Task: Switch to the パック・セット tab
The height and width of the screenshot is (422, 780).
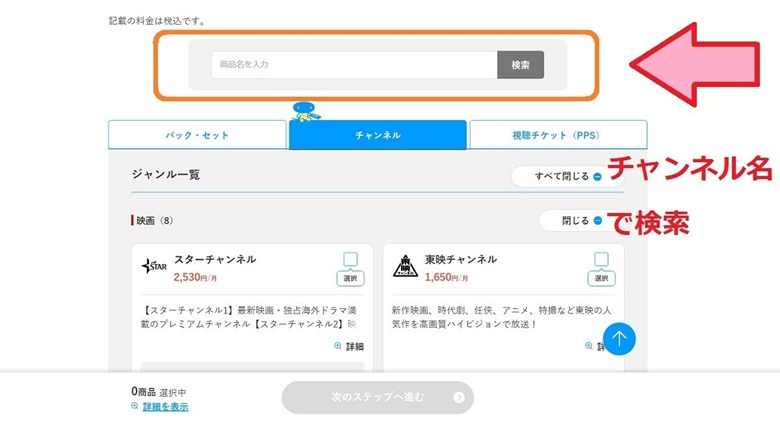Action: (197, 135)
